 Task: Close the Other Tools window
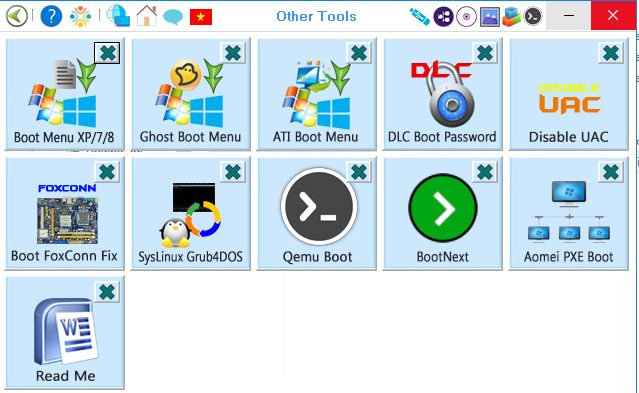coord(613,15)
